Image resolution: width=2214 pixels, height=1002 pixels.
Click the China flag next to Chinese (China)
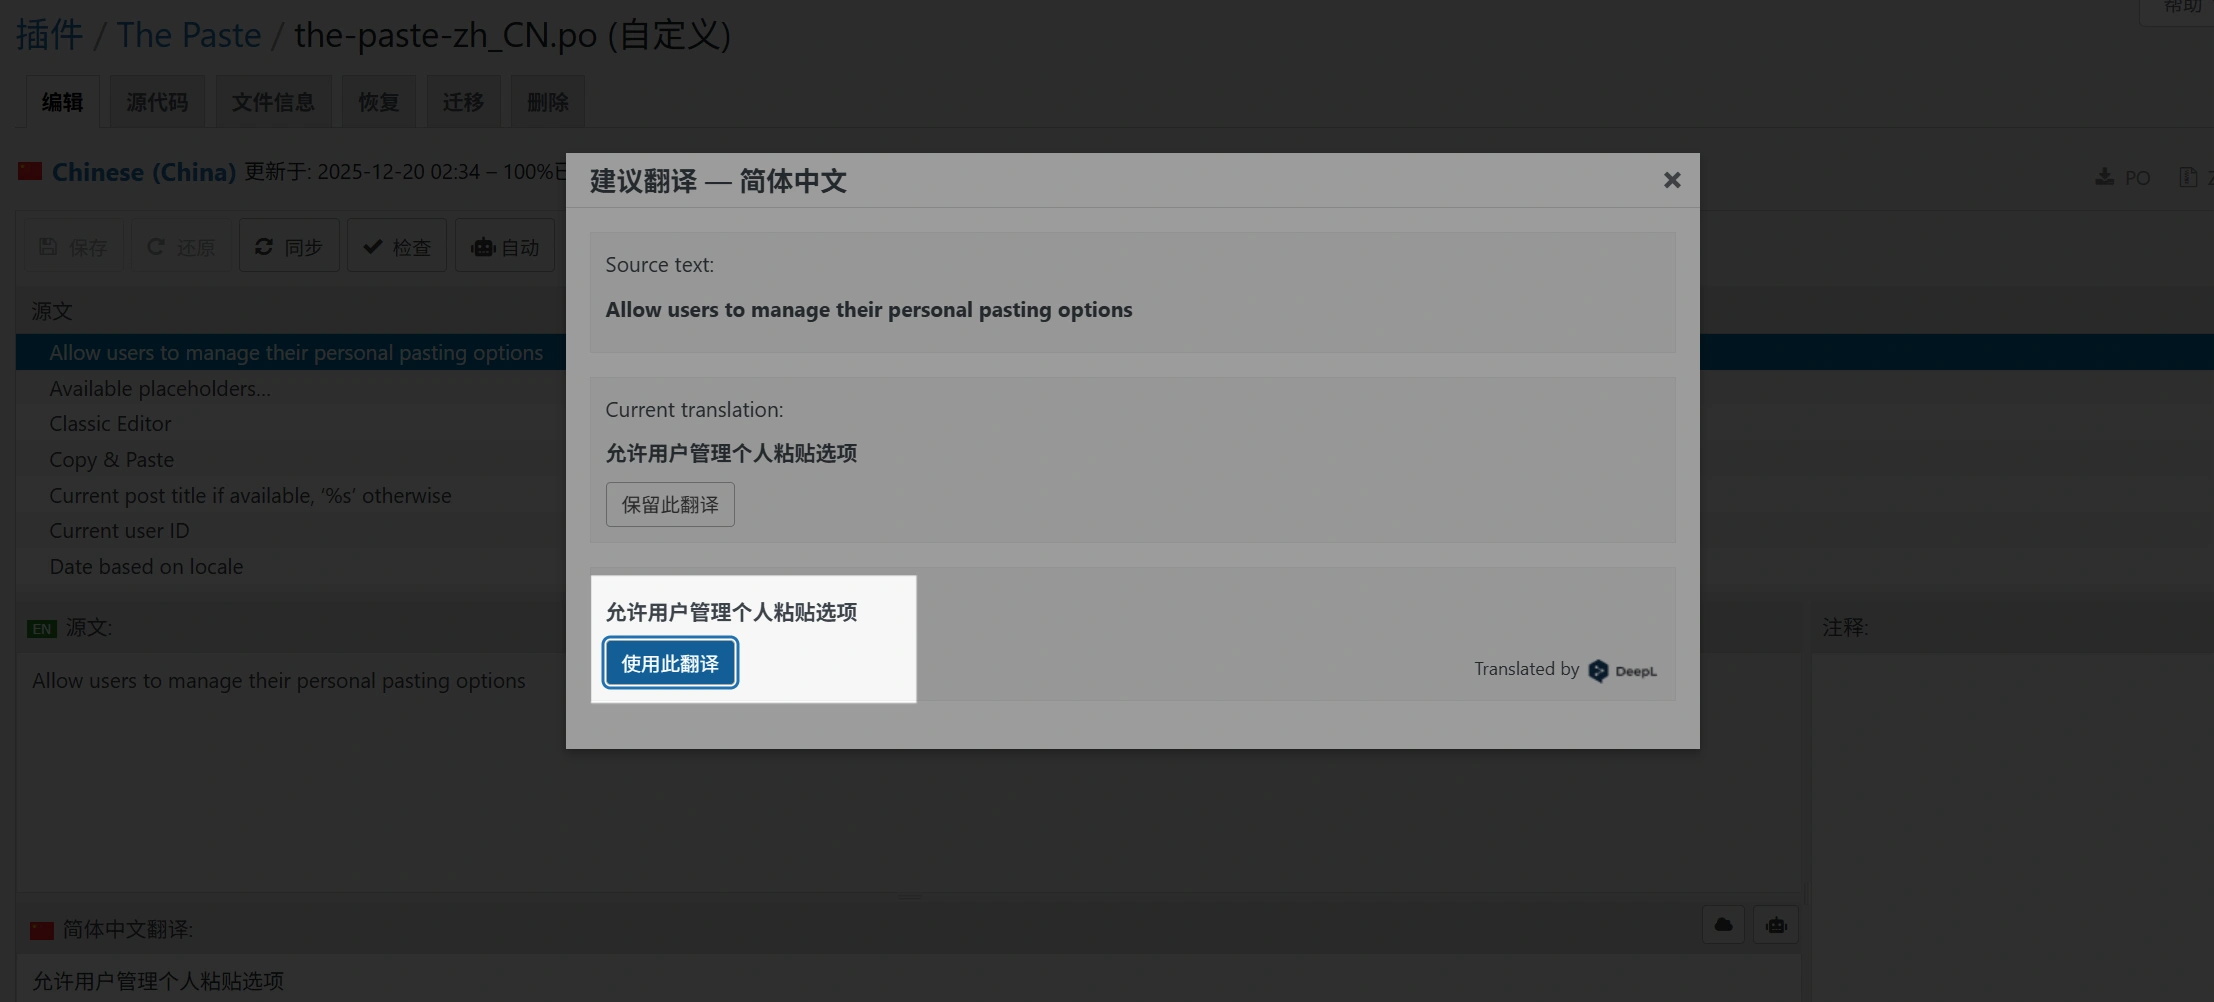[x=30, y=171]
